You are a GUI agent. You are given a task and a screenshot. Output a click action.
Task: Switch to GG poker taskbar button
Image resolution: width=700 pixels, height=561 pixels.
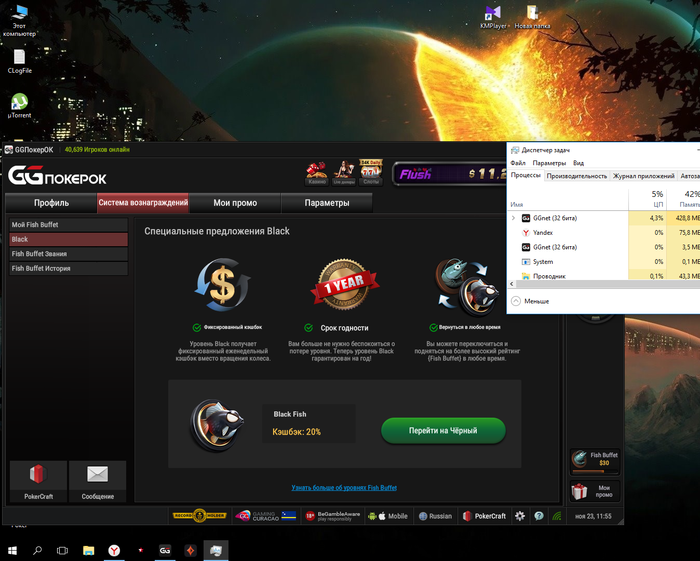(x=165, y=551)
